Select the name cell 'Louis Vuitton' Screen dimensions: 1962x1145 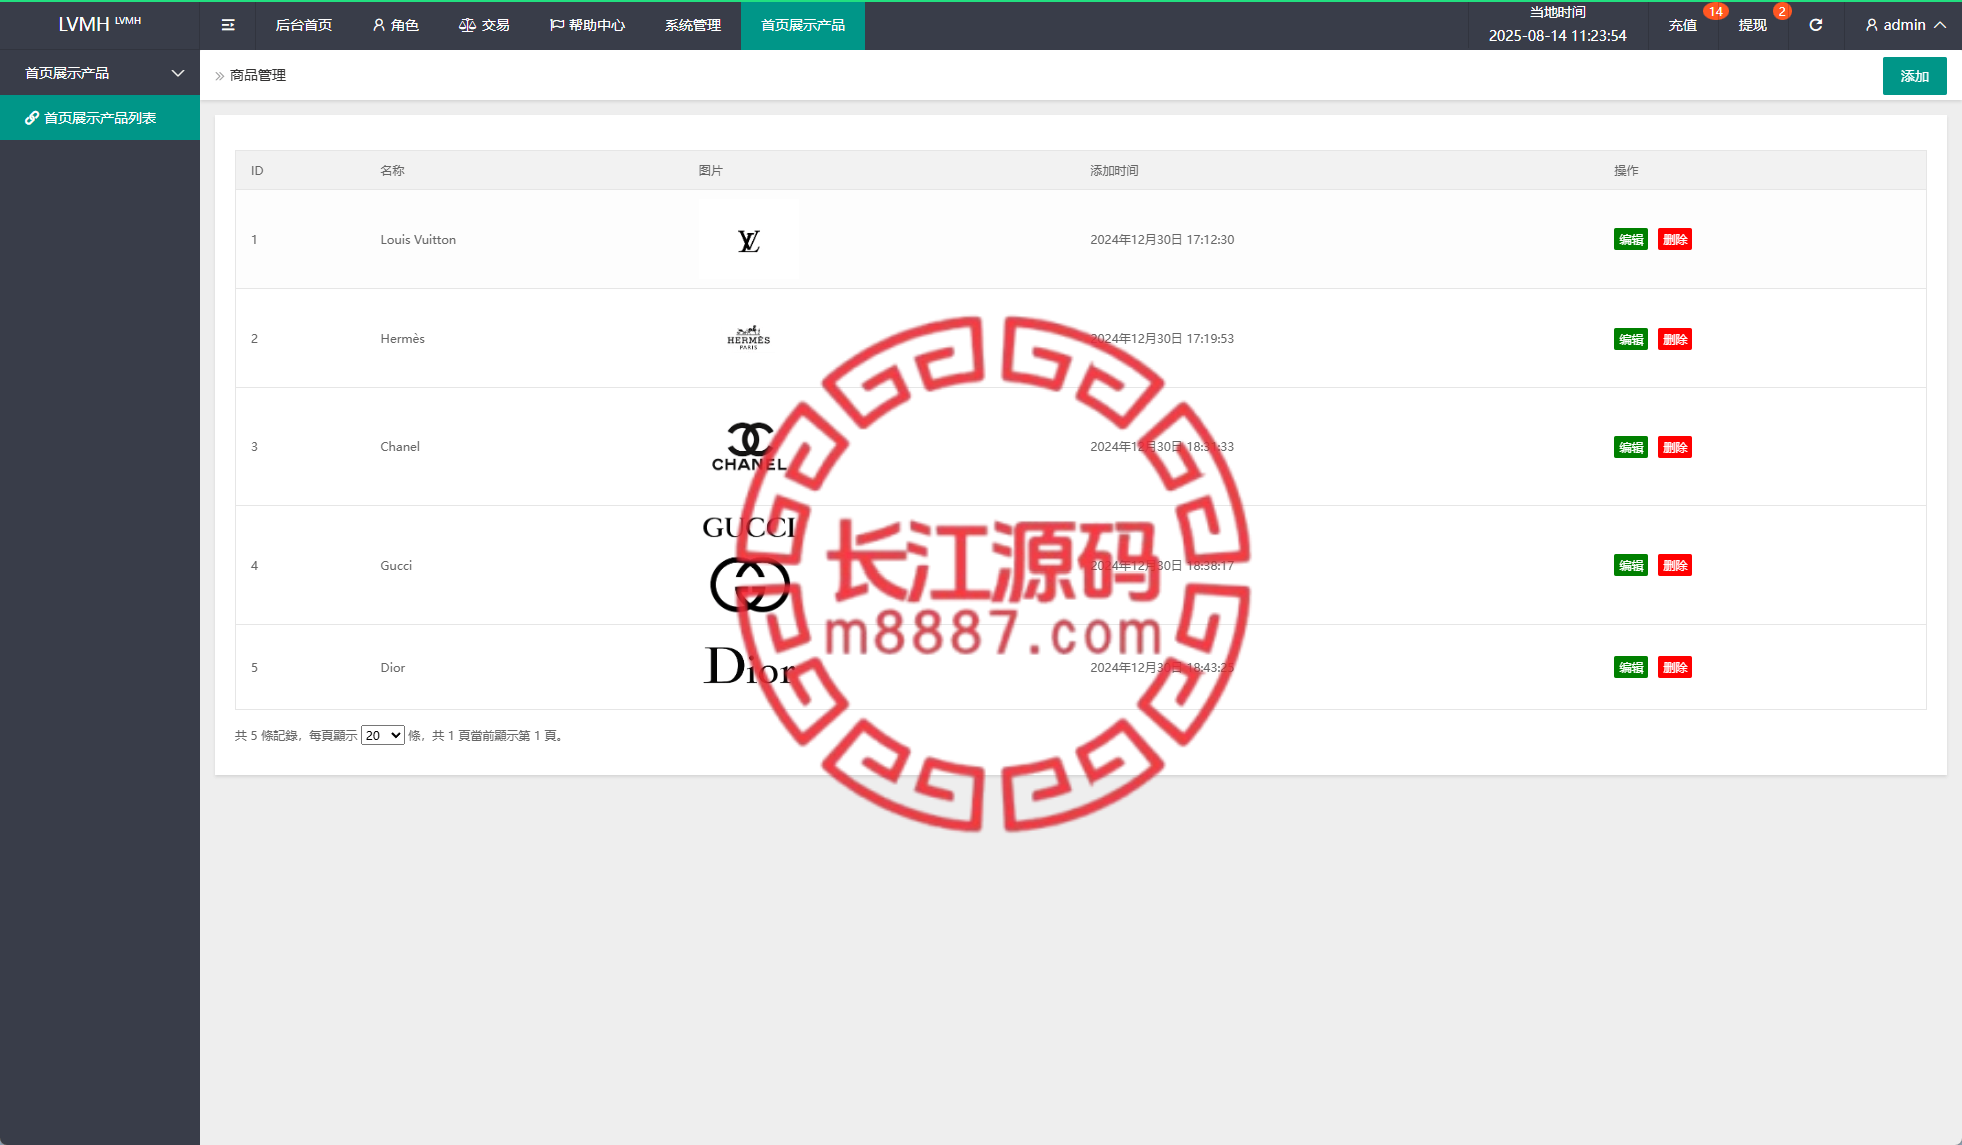click(x=418, y=240)
